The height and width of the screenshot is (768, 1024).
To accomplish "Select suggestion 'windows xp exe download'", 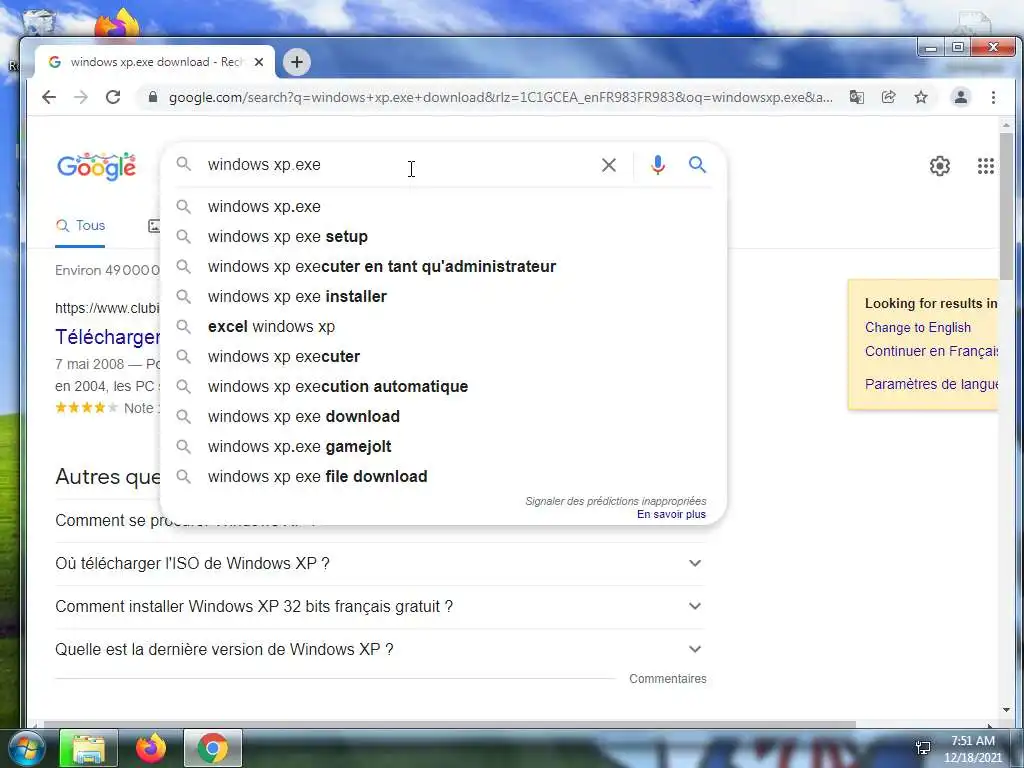I will [443, 417].
